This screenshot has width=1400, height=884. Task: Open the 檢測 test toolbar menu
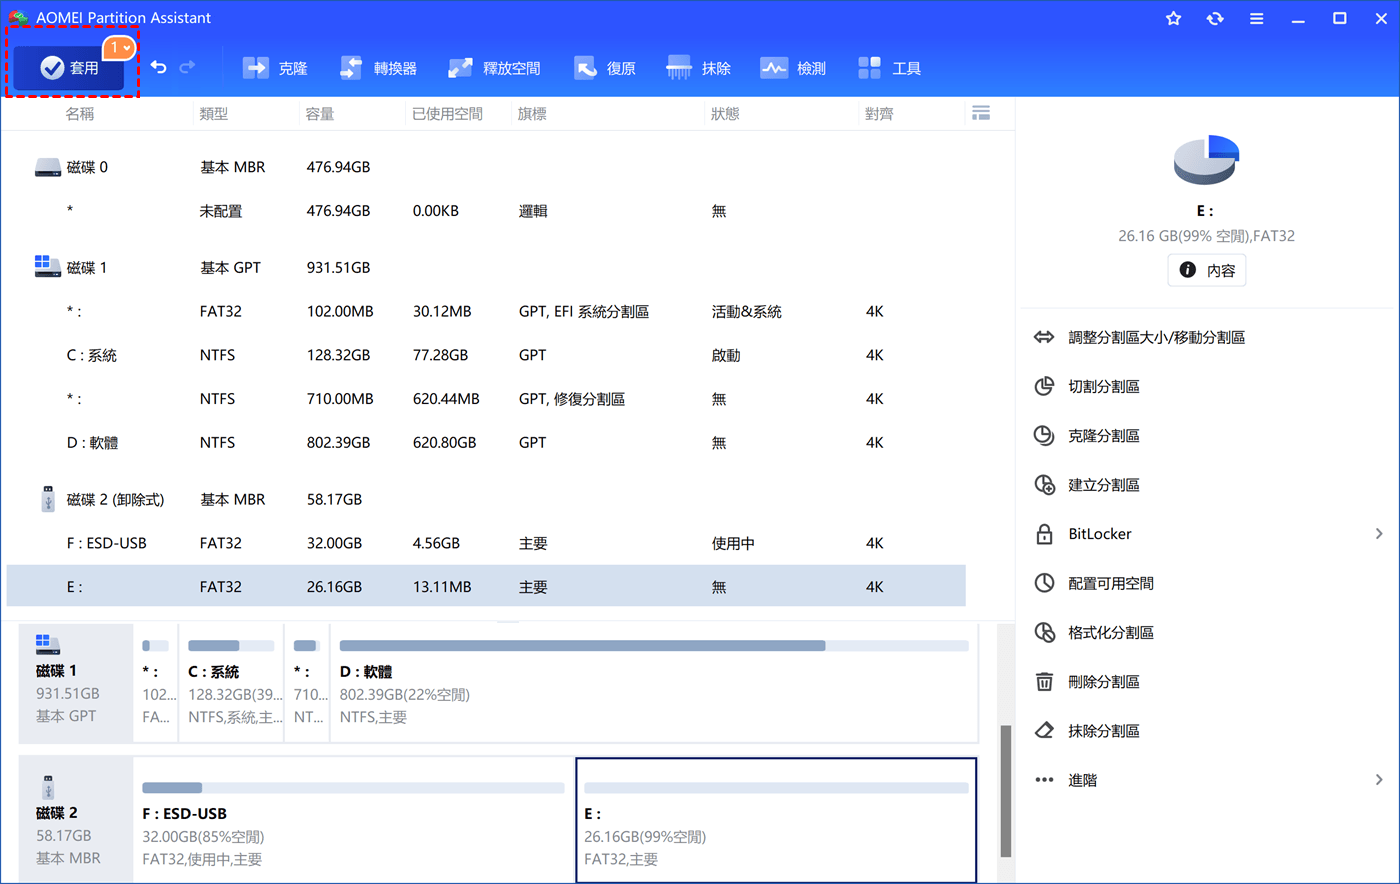pos(793,68)
